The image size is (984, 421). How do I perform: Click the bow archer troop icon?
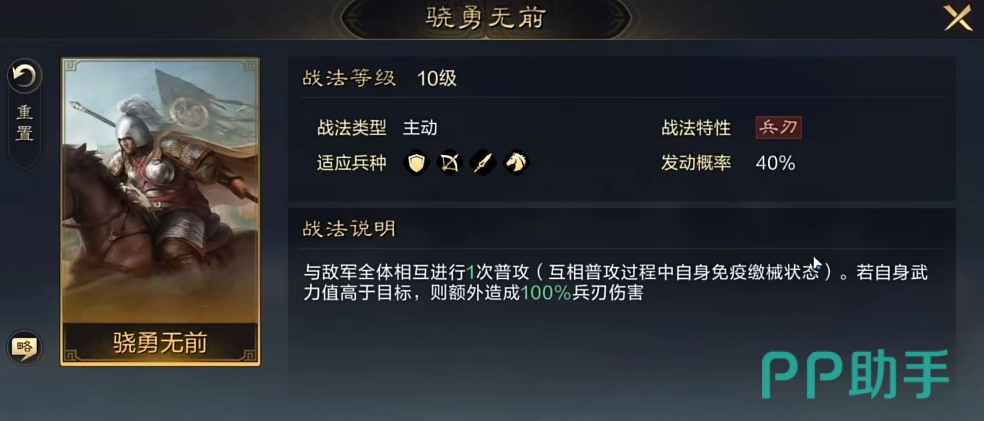[x=450, y=162]
